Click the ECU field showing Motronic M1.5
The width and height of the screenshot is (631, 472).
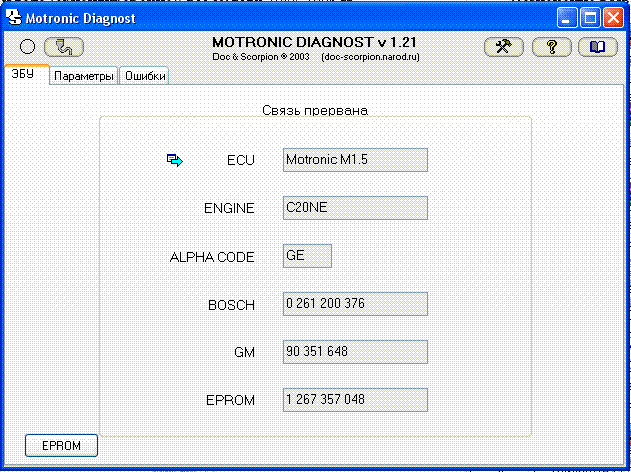[x=355, y=160]
